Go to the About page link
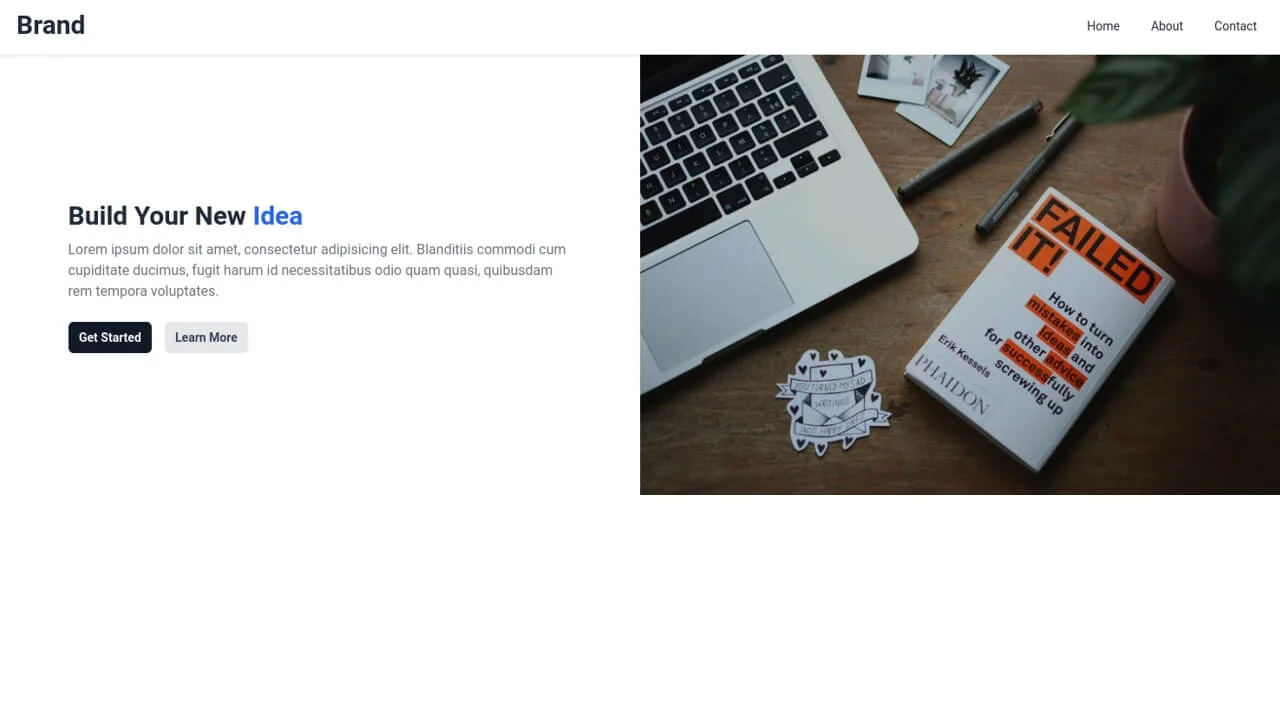The image size is (1280, 720). [1167, 26]
